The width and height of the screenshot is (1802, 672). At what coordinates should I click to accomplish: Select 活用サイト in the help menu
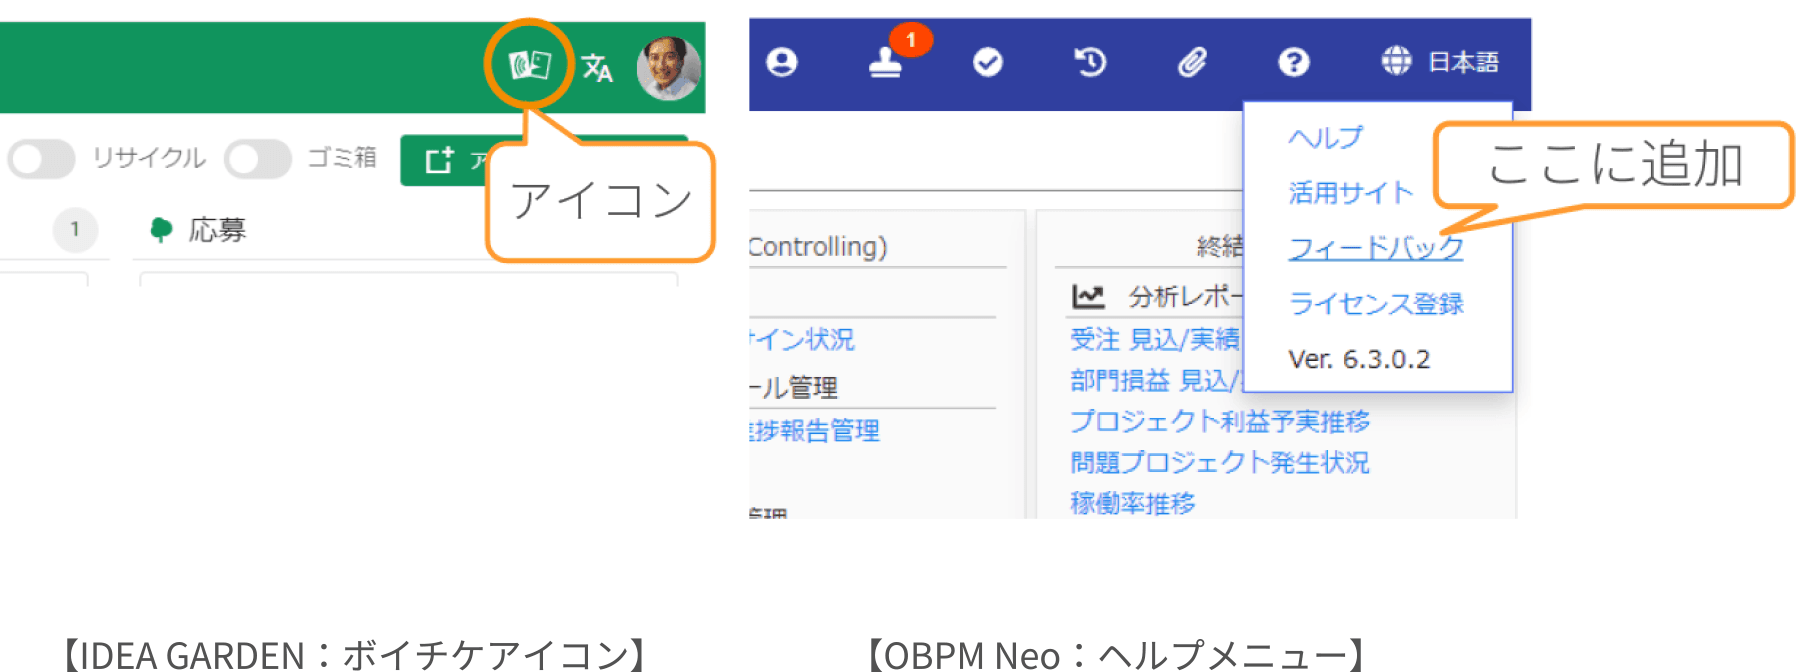[1350, 192]
